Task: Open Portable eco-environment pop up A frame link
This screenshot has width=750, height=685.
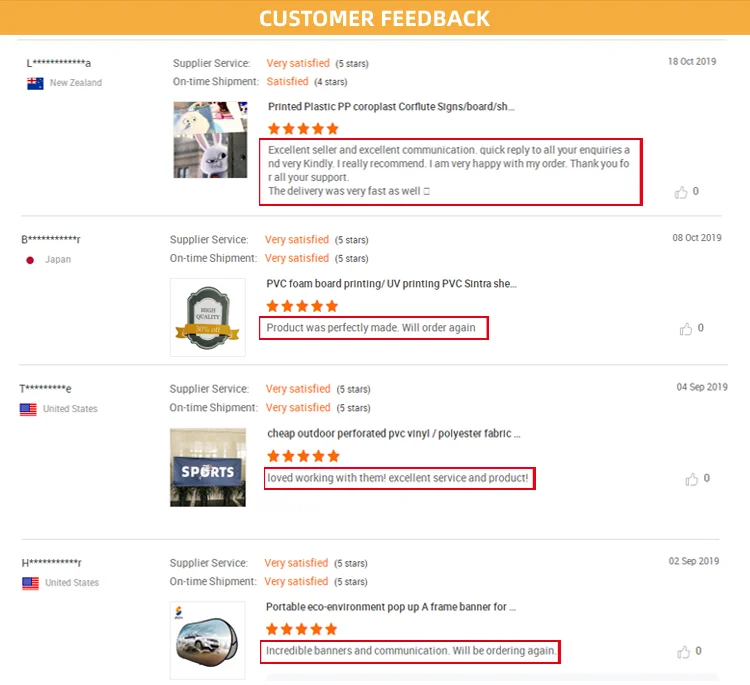Action: (391, 607)
